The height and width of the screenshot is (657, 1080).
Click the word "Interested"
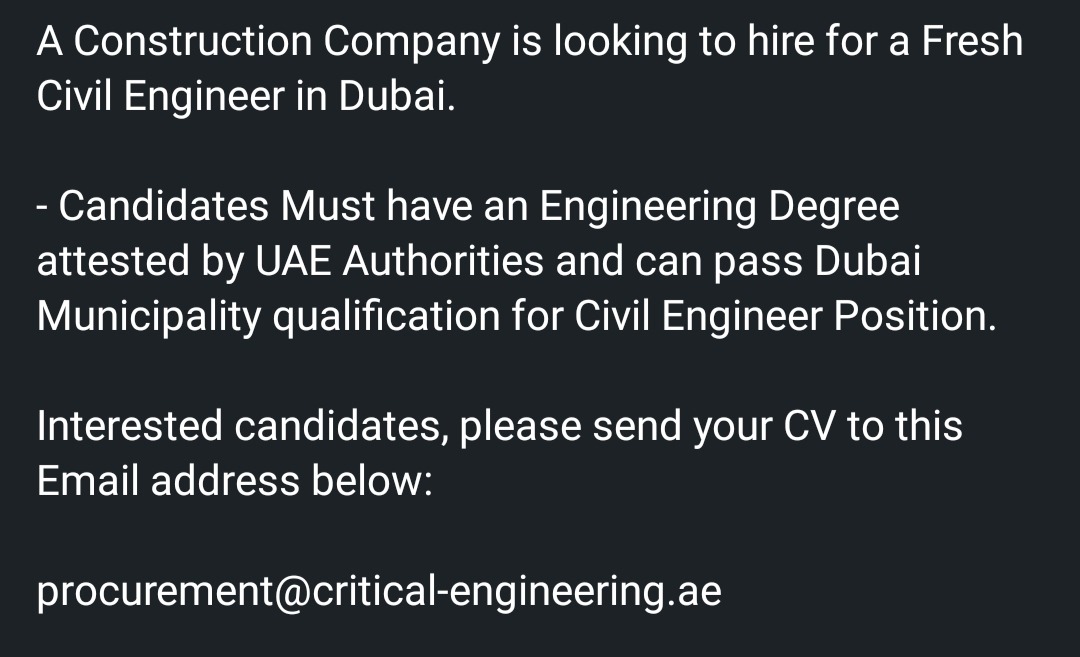pyautogui.click(x=130, y=427)
